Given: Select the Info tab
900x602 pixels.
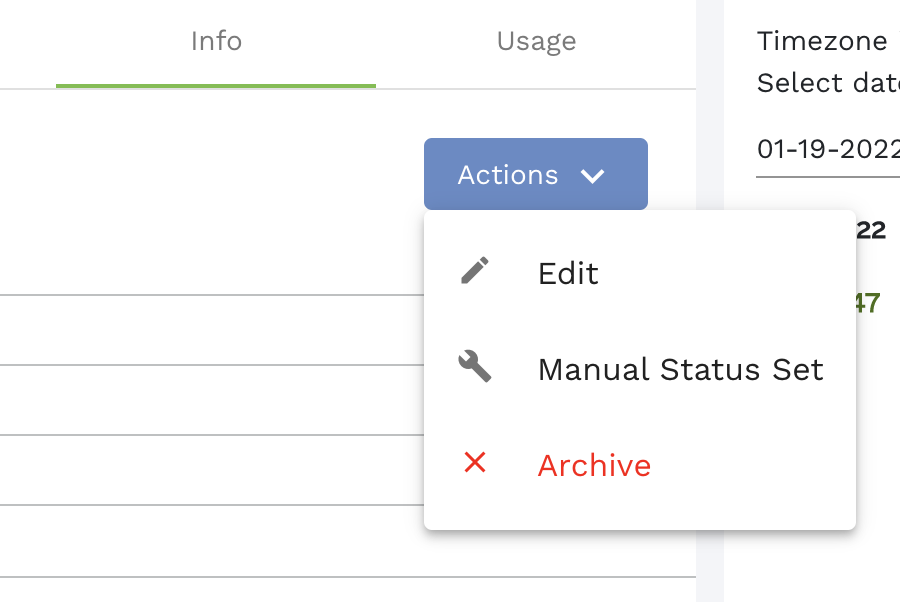Looking at the screenshot, I should click(x=216, y=42).
